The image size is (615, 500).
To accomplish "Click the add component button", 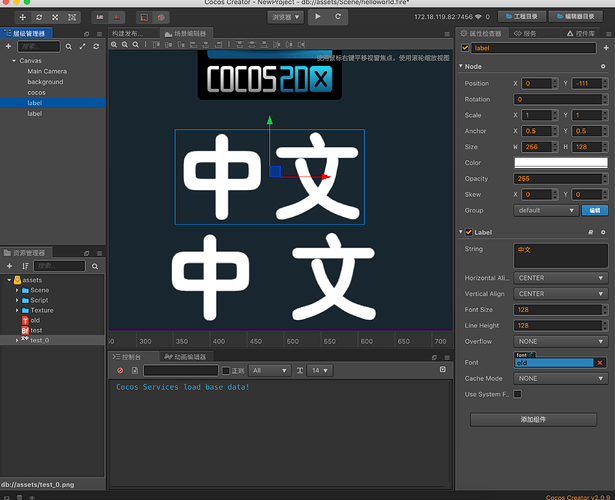I will pyautogui.click(x=533, y=420).
